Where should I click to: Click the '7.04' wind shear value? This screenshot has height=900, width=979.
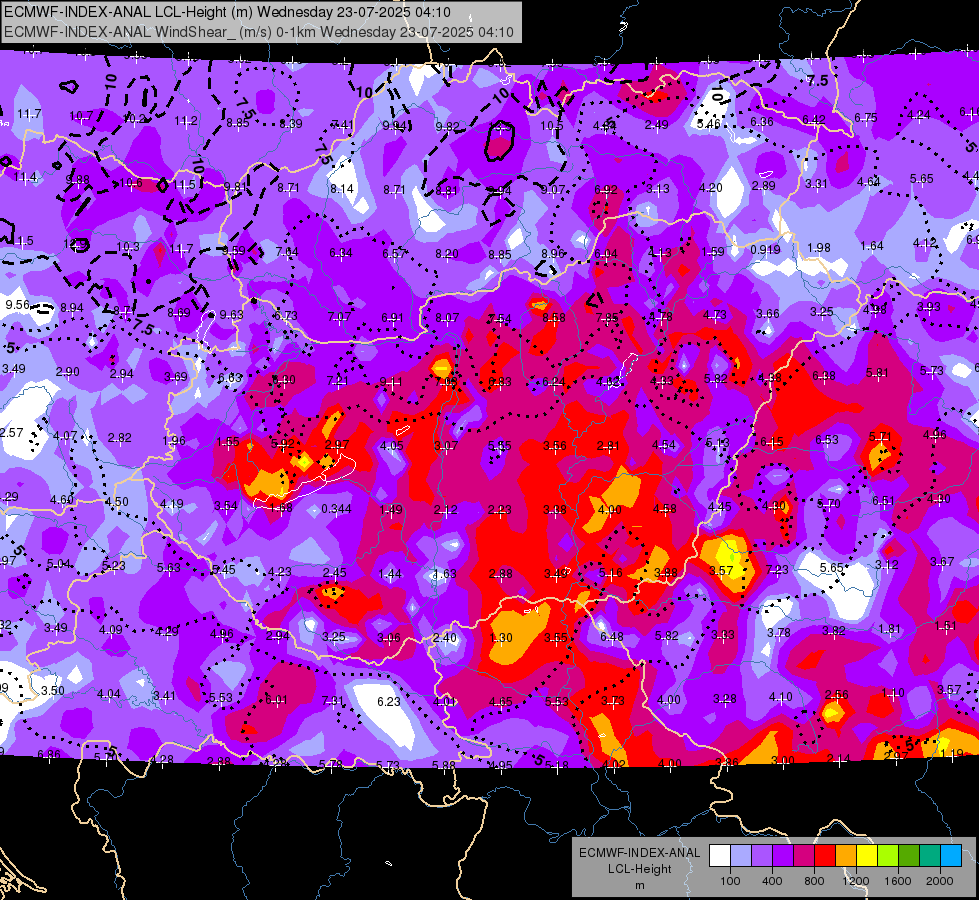(x=287, y=252)
